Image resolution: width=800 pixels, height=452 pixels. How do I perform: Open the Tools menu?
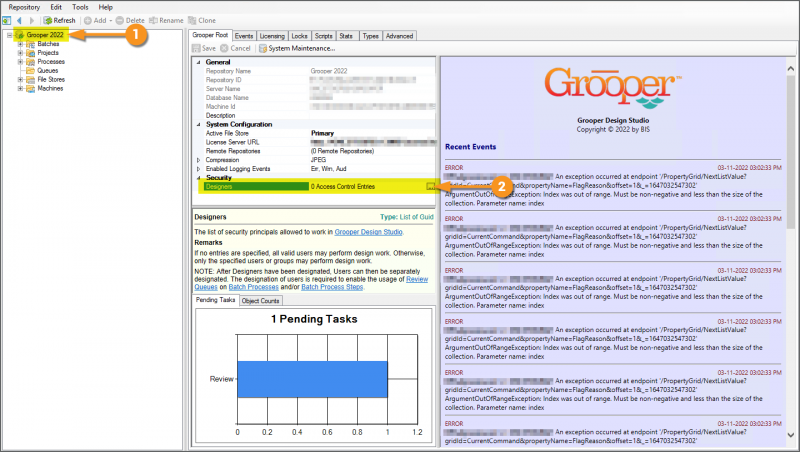(x=80, y=7)
